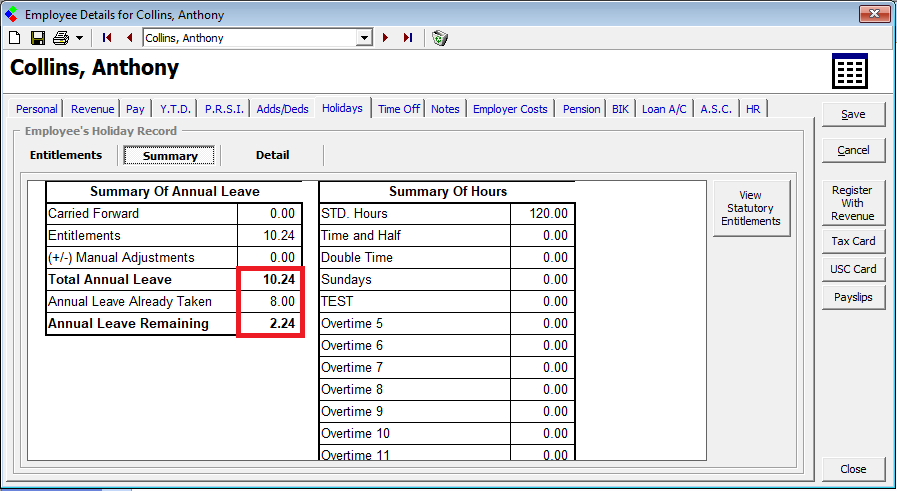Screen dimensions: 897x491
Task: Open the Time Off tab
Action: [x=399, y=109]
